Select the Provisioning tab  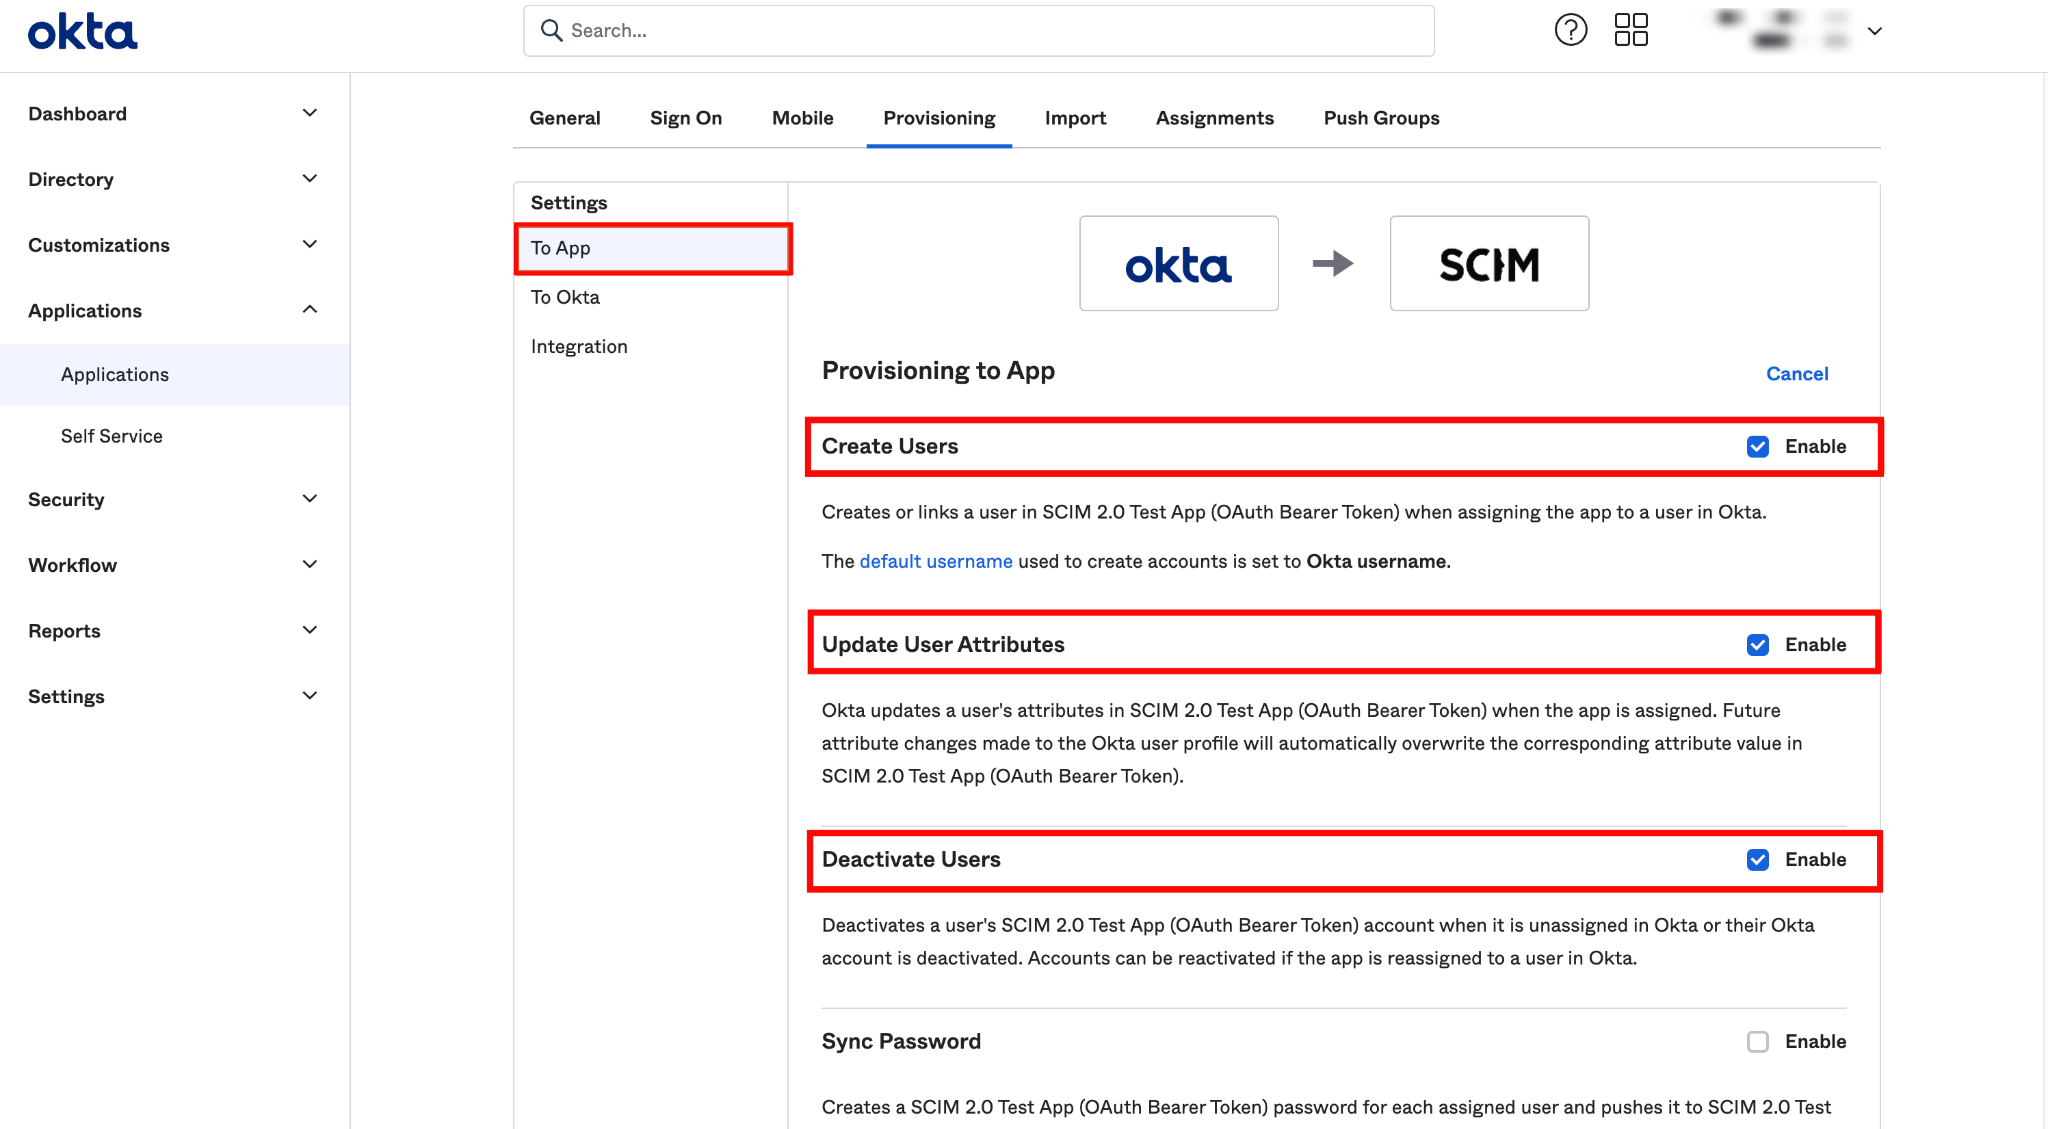pyautogui.click(x=939, y=118)
